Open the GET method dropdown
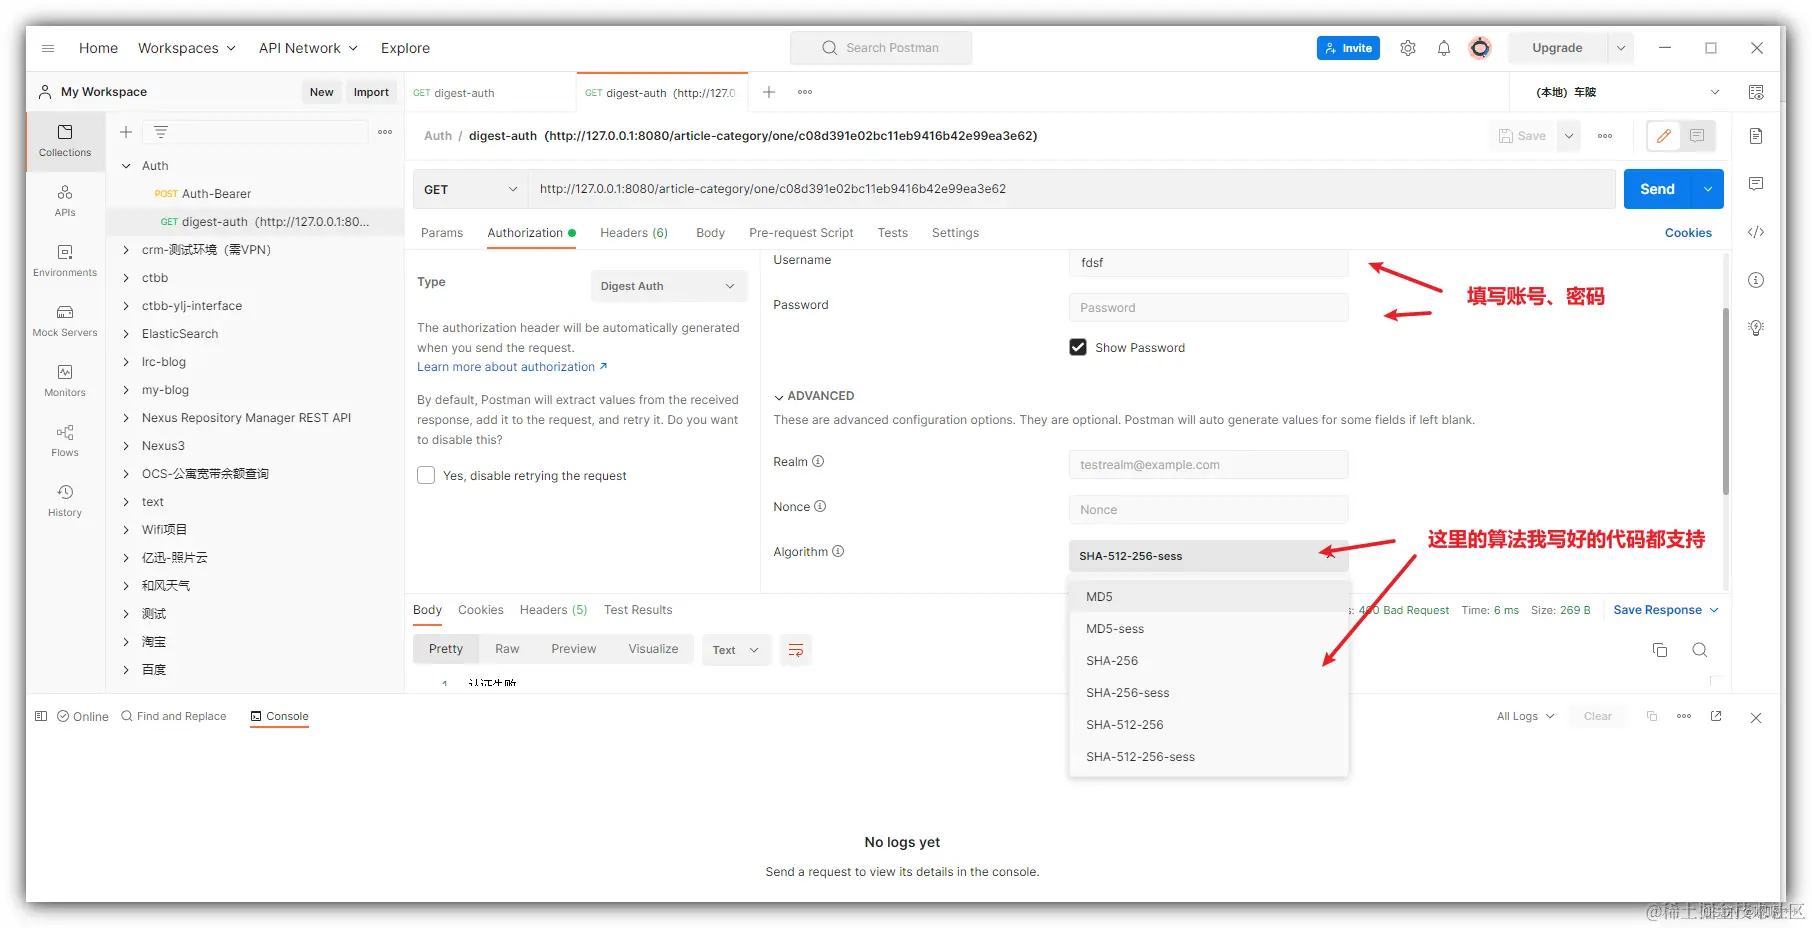Image resolution: width=1812 pixels, height=928 pixels. pyautogui.click(x=470, y=189)
